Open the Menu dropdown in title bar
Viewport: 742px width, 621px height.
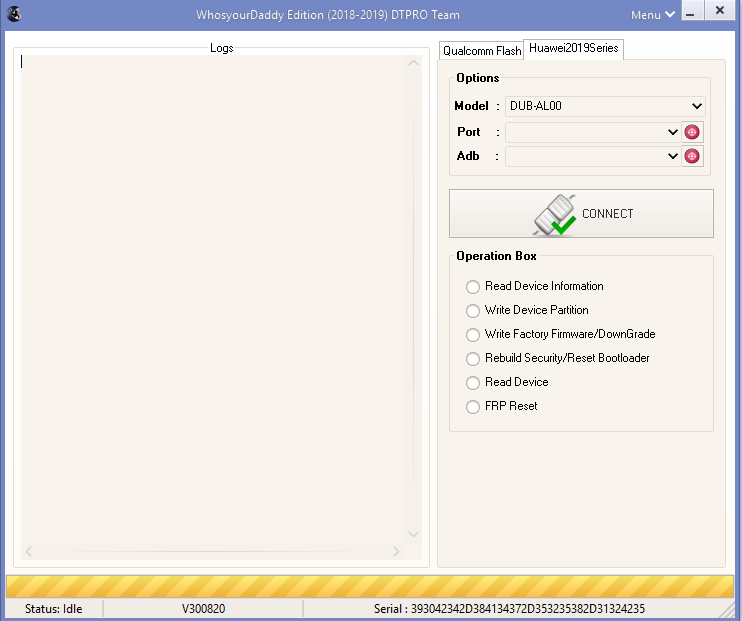coord(652,15)
